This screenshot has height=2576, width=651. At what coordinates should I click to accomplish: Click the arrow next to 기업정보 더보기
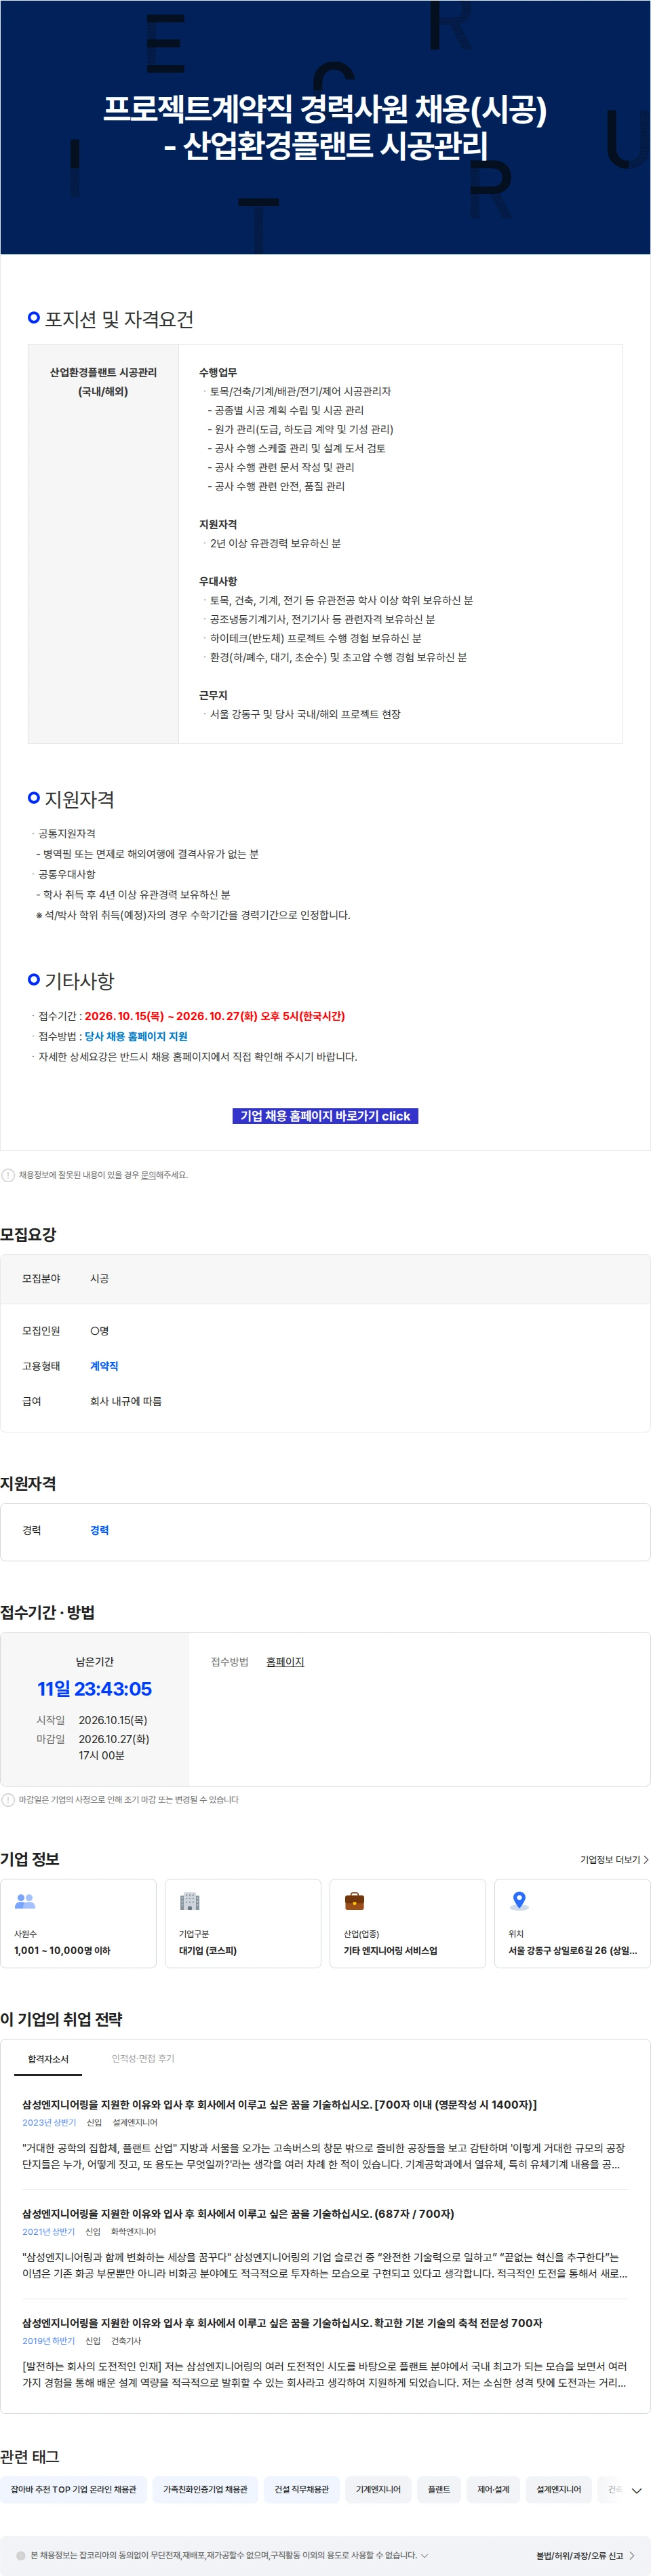(x=646, y=1860)
